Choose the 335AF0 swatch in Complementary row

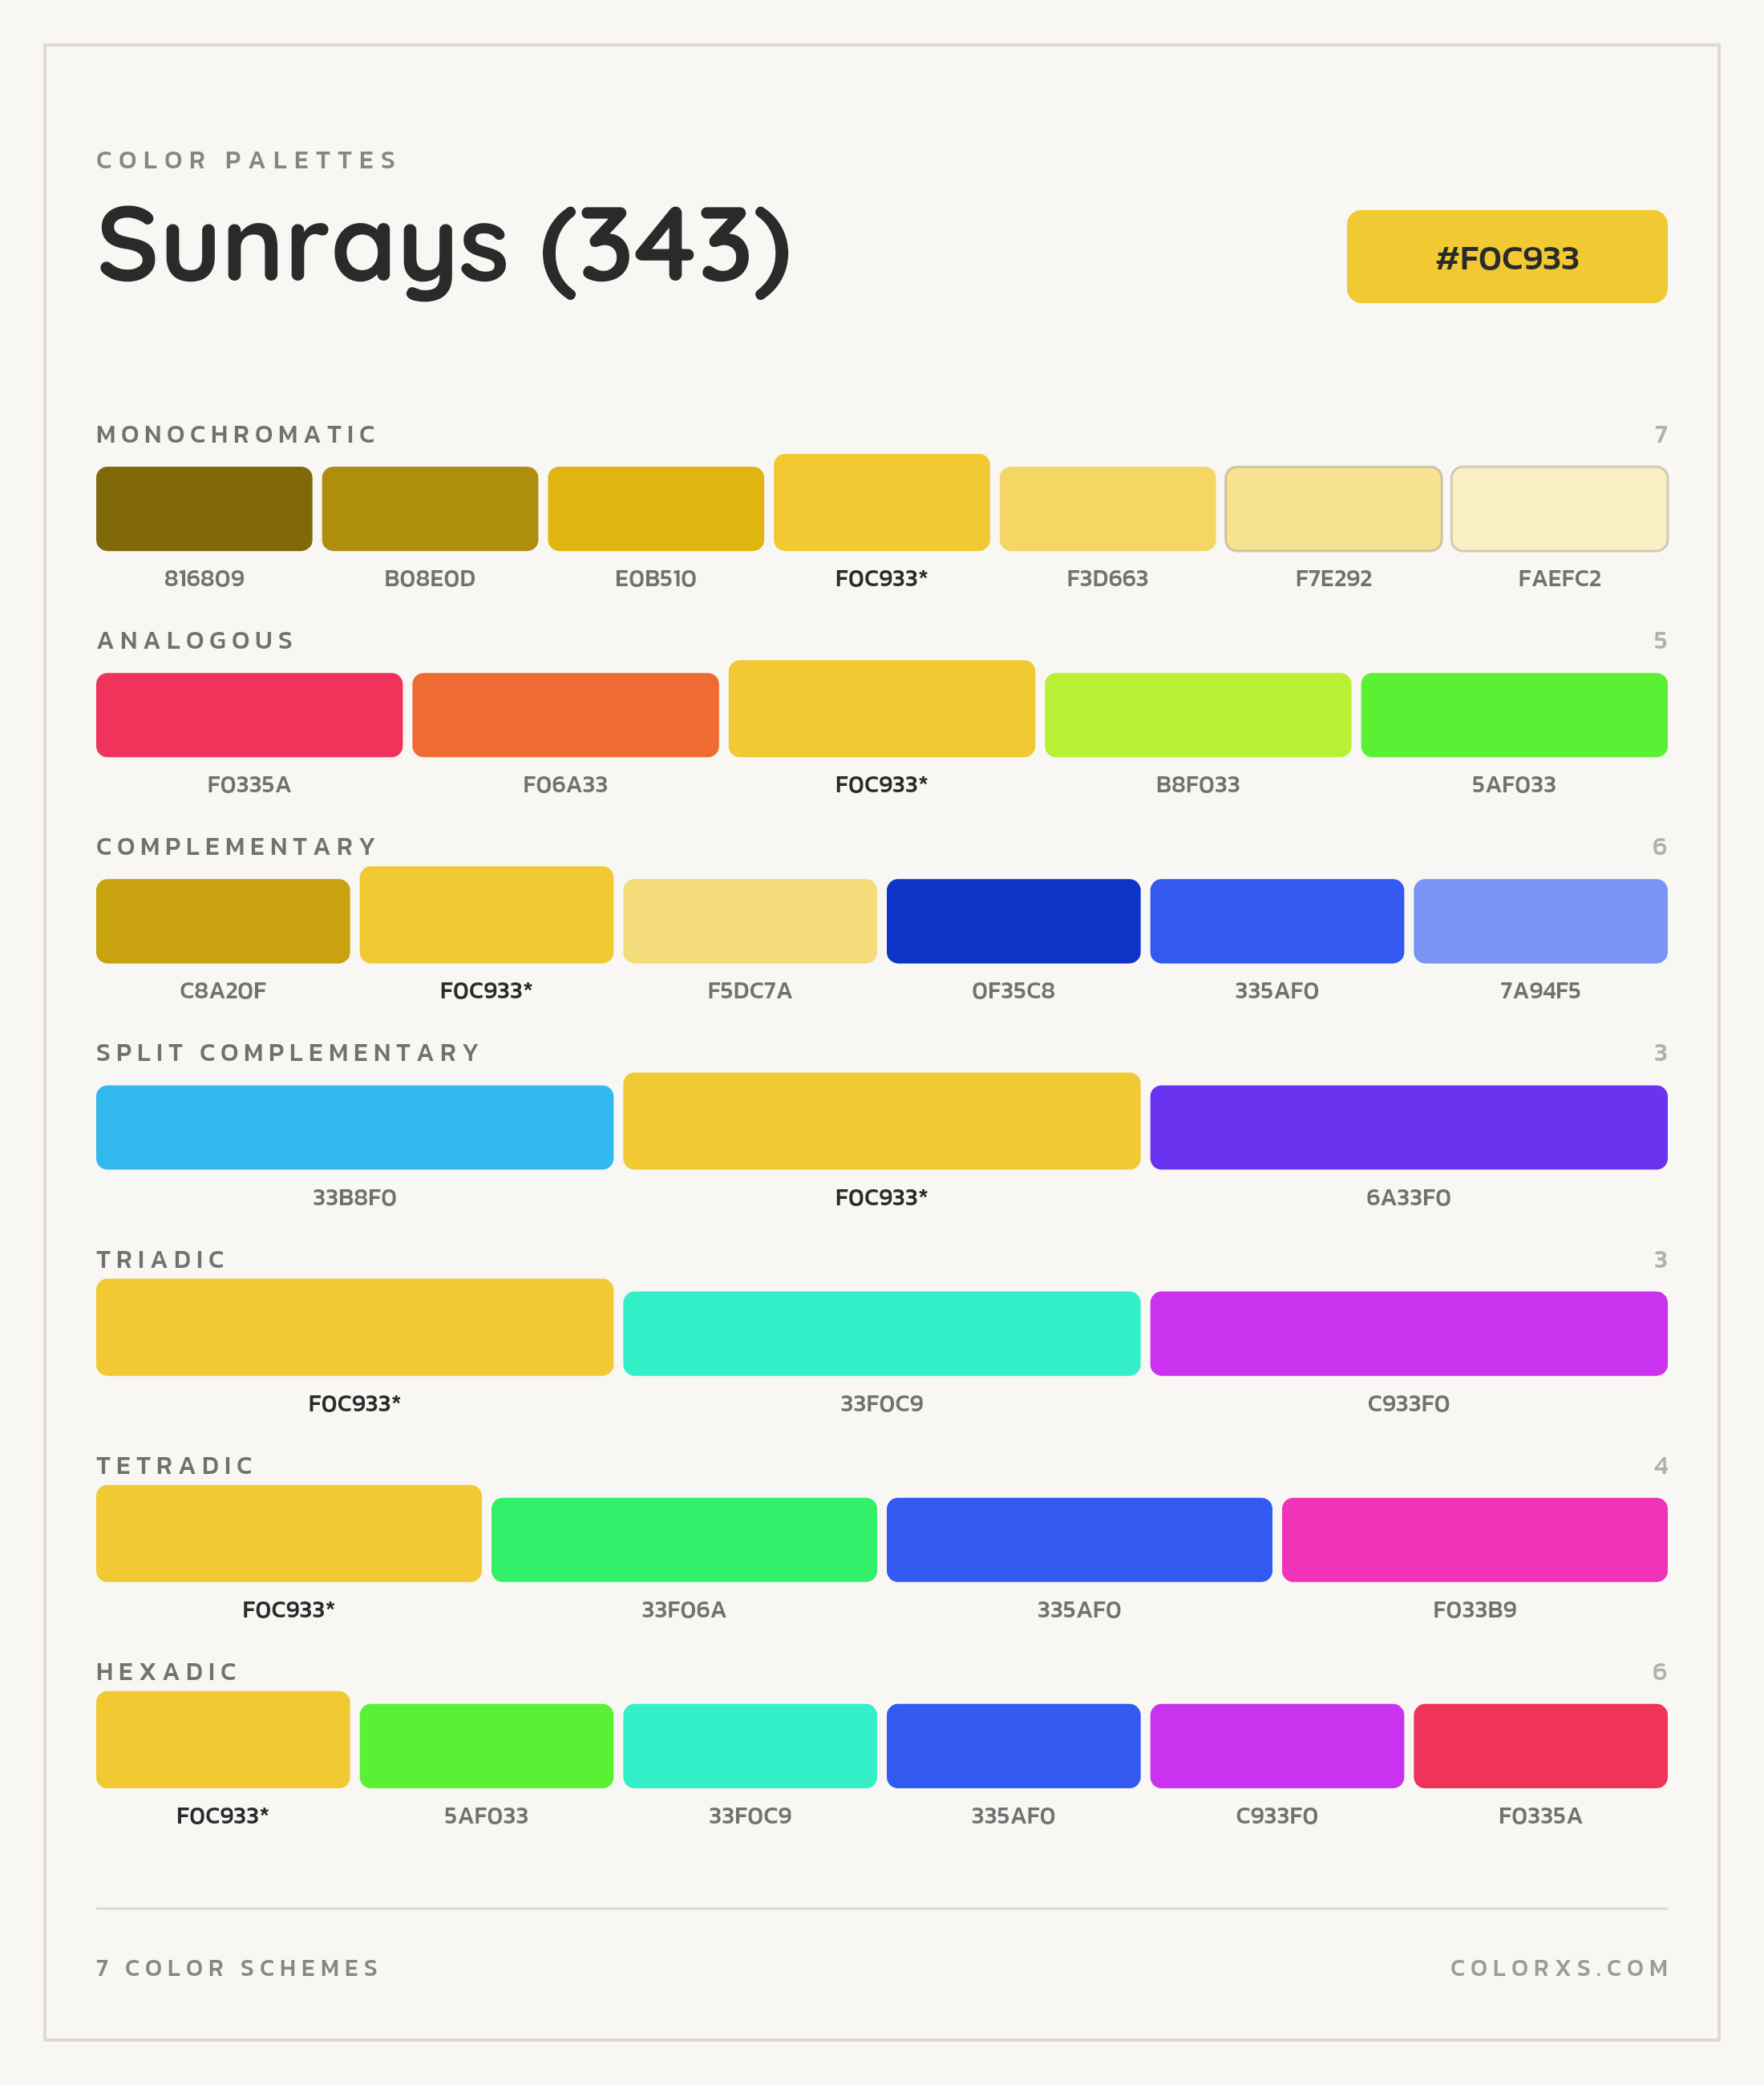pos(1277,921)
